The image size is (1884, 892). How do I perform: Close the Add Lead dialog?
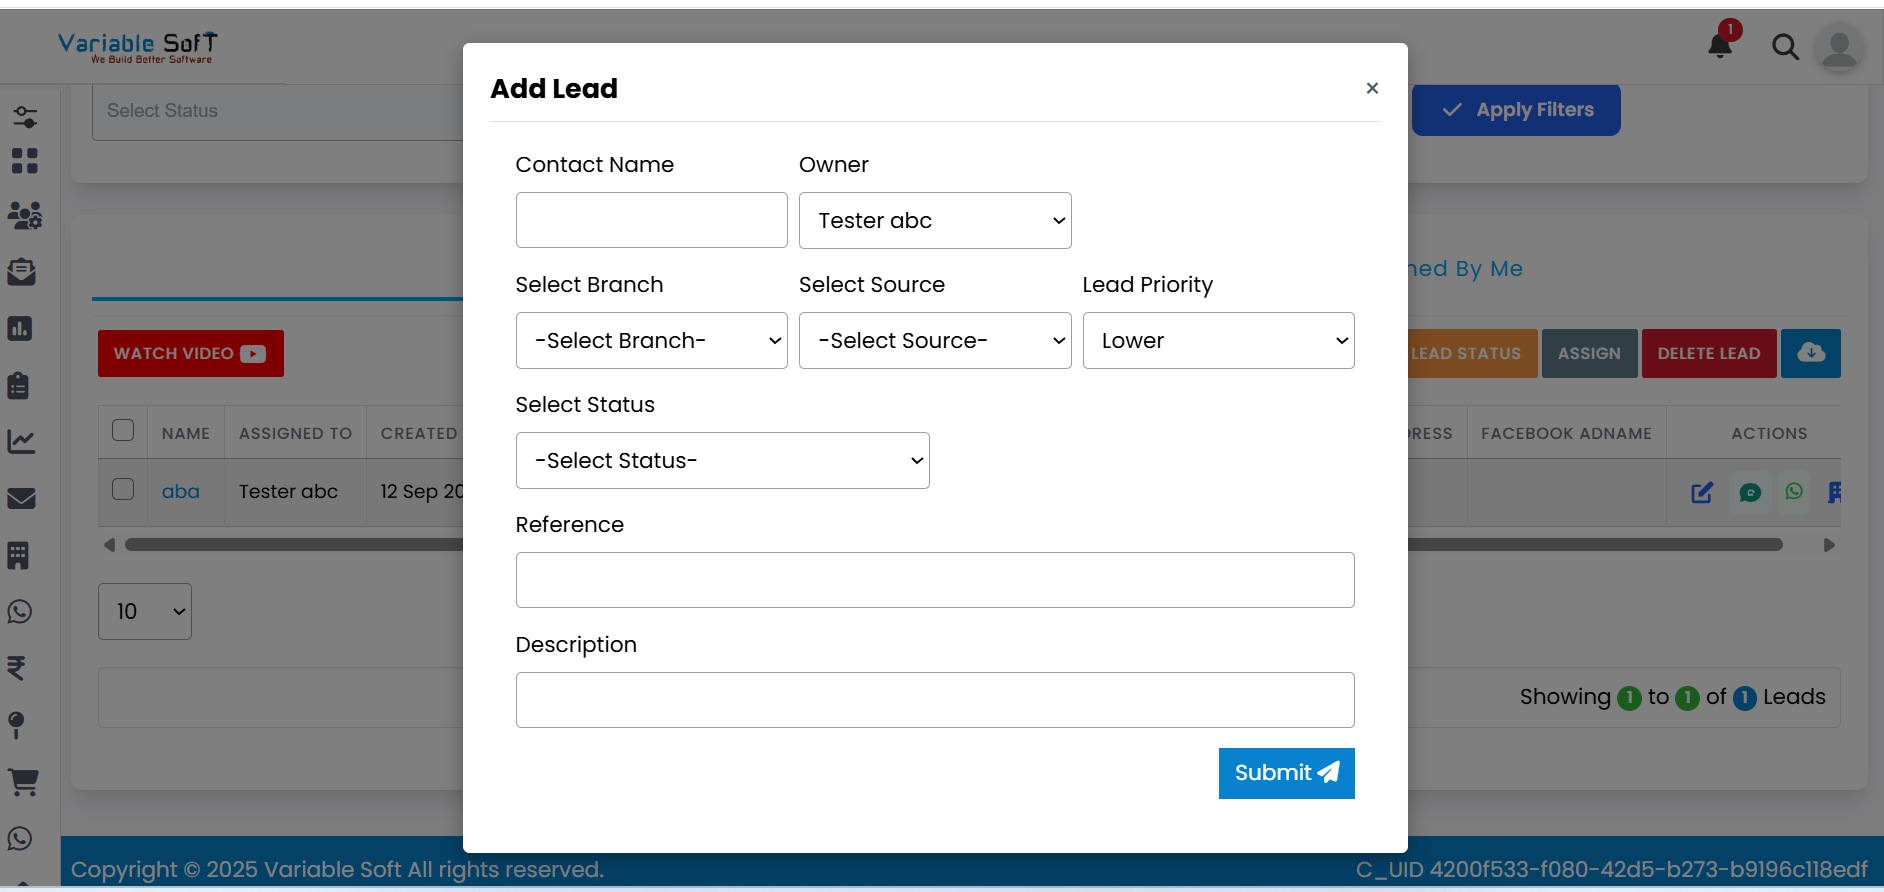(1372, 88)
